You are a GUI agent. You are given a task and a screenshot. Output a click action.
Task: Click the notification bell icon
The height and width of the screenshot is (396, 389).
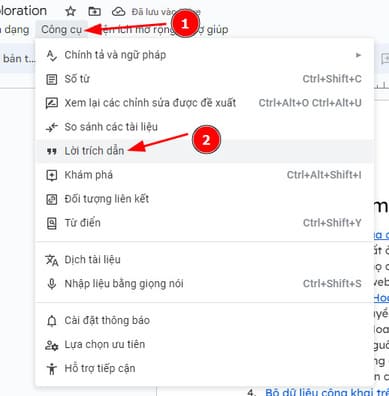pyautogui.click(x=51, y=321)
